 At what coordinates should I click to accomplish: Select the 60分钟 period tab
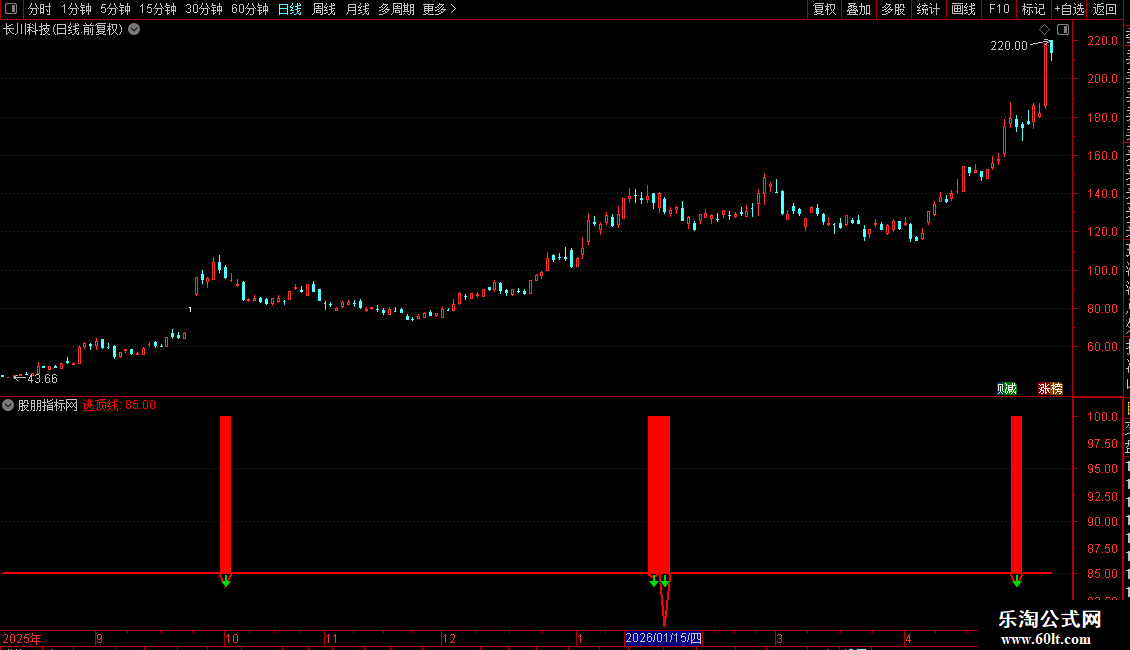tap(249, 9)
